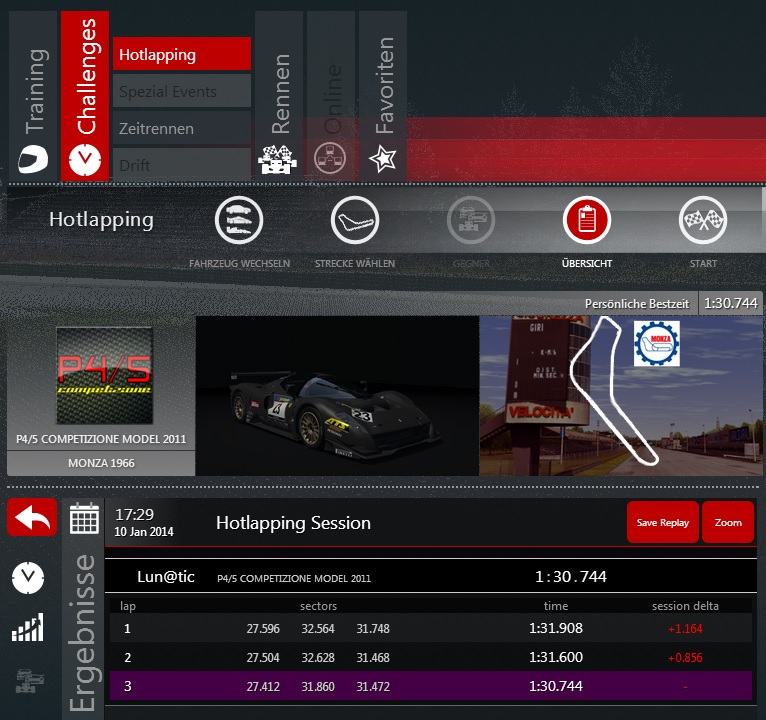
Task: Click the MONZA 1966 label
Action: (101, 463)
